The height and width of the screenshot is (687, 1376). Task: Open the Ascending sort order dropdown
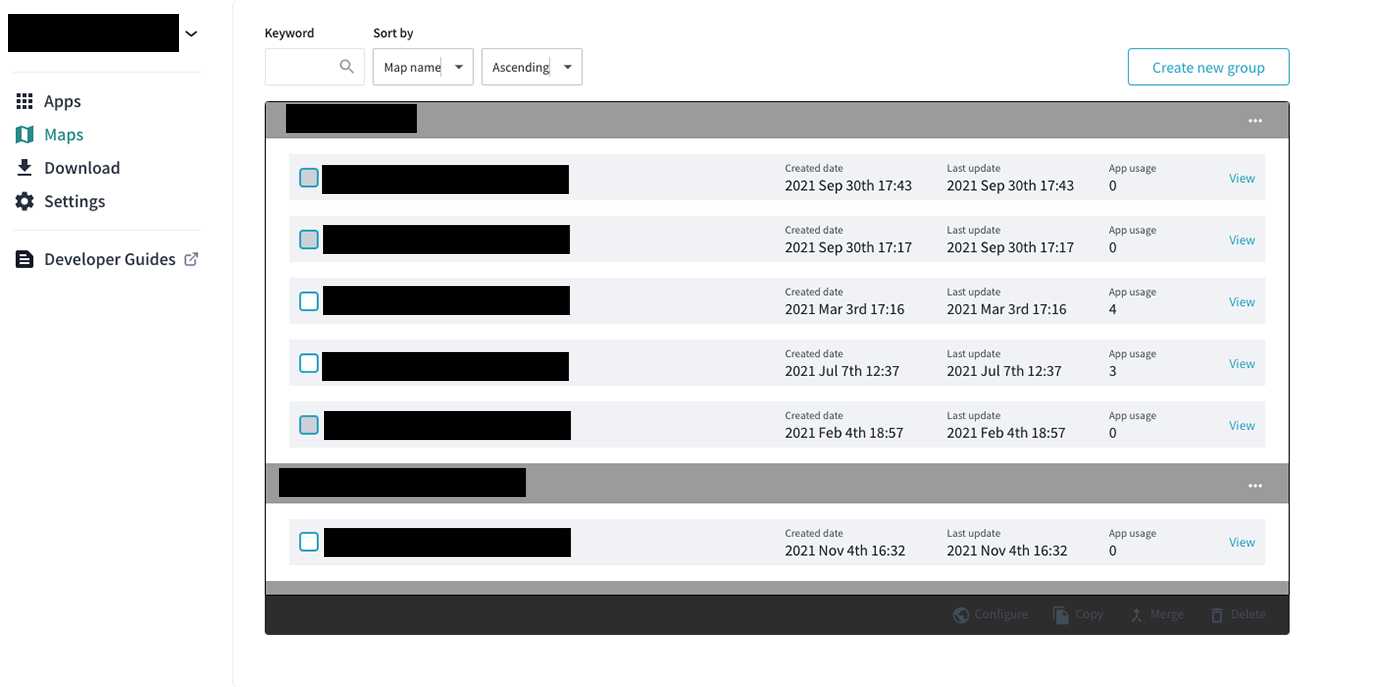[x=531, y=66]
